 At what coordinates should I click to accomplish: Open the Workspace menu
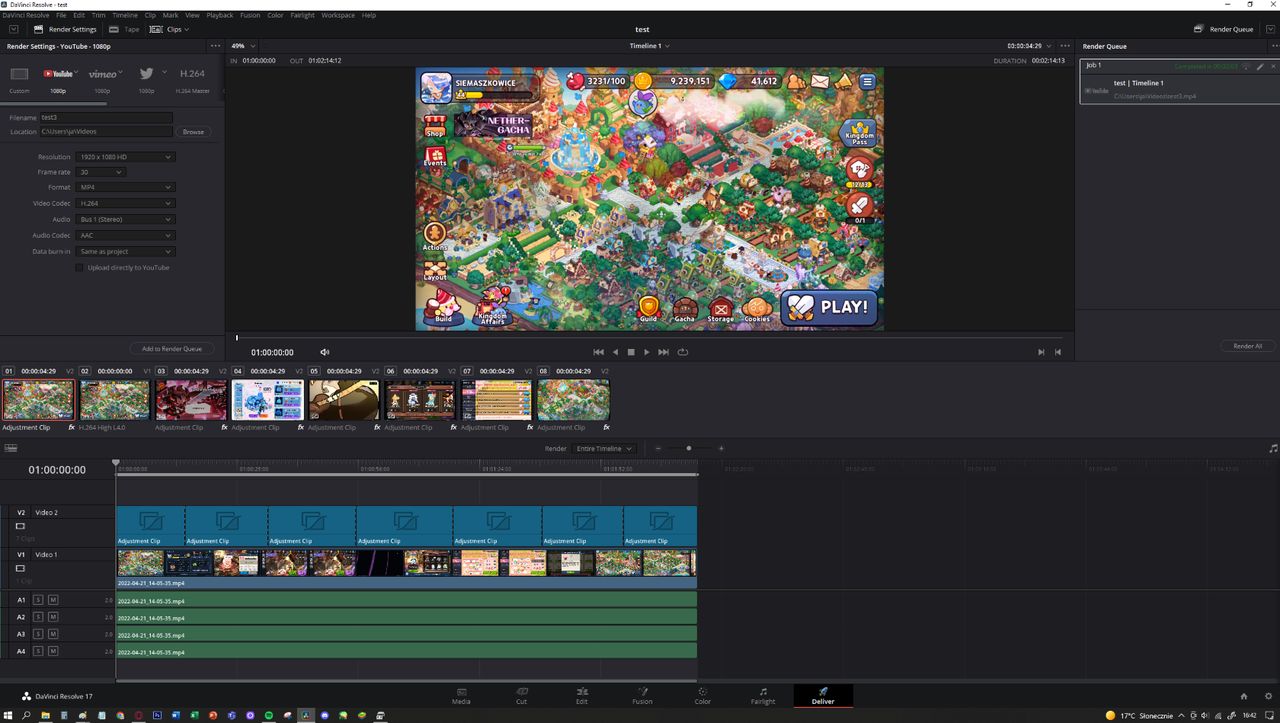coord(337,15)
